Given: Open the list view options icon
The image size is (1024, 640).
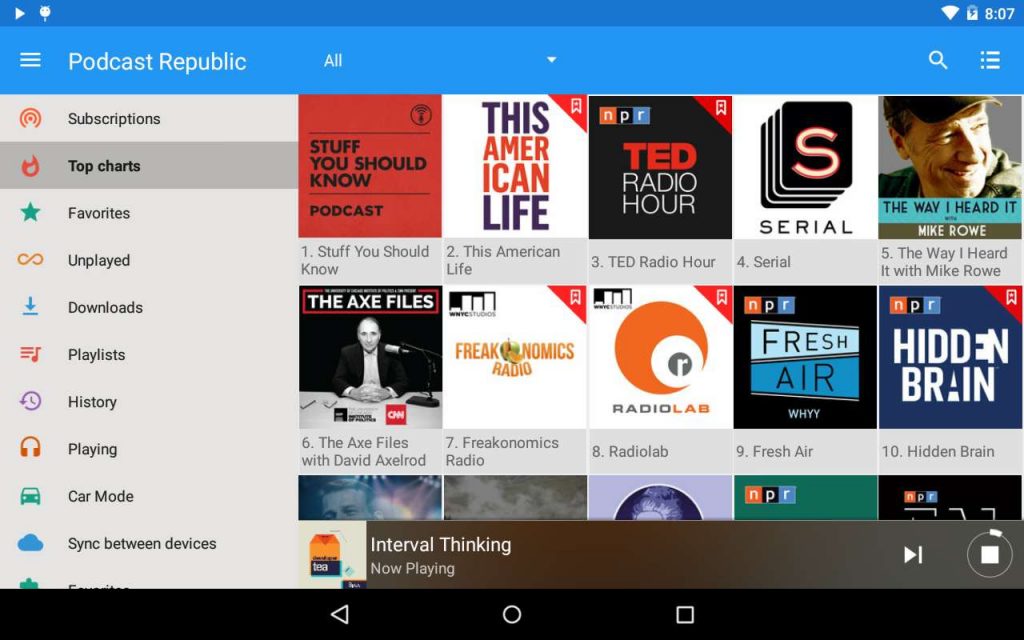Looking at the screenshot, I should (990, 60).
